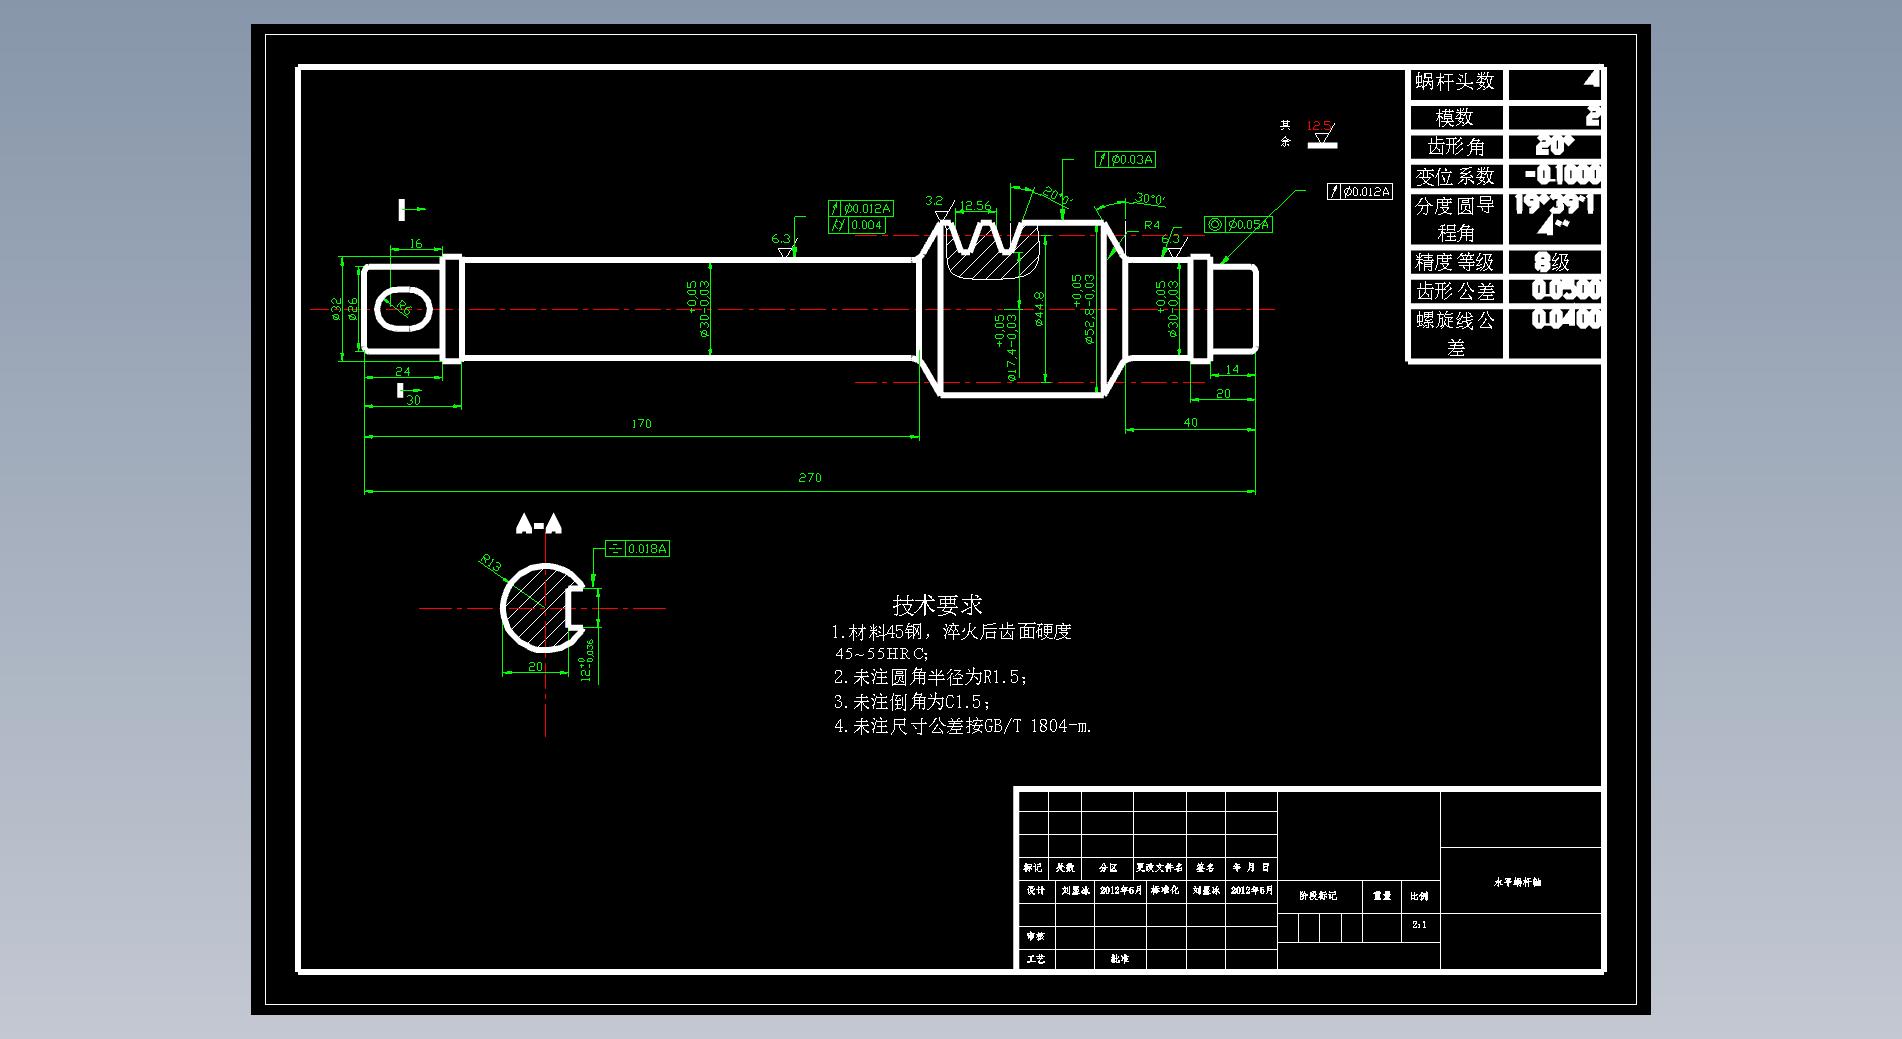Click the 审核 title block cell
Screen dimensions: 1902x1039
[1035, 937]
